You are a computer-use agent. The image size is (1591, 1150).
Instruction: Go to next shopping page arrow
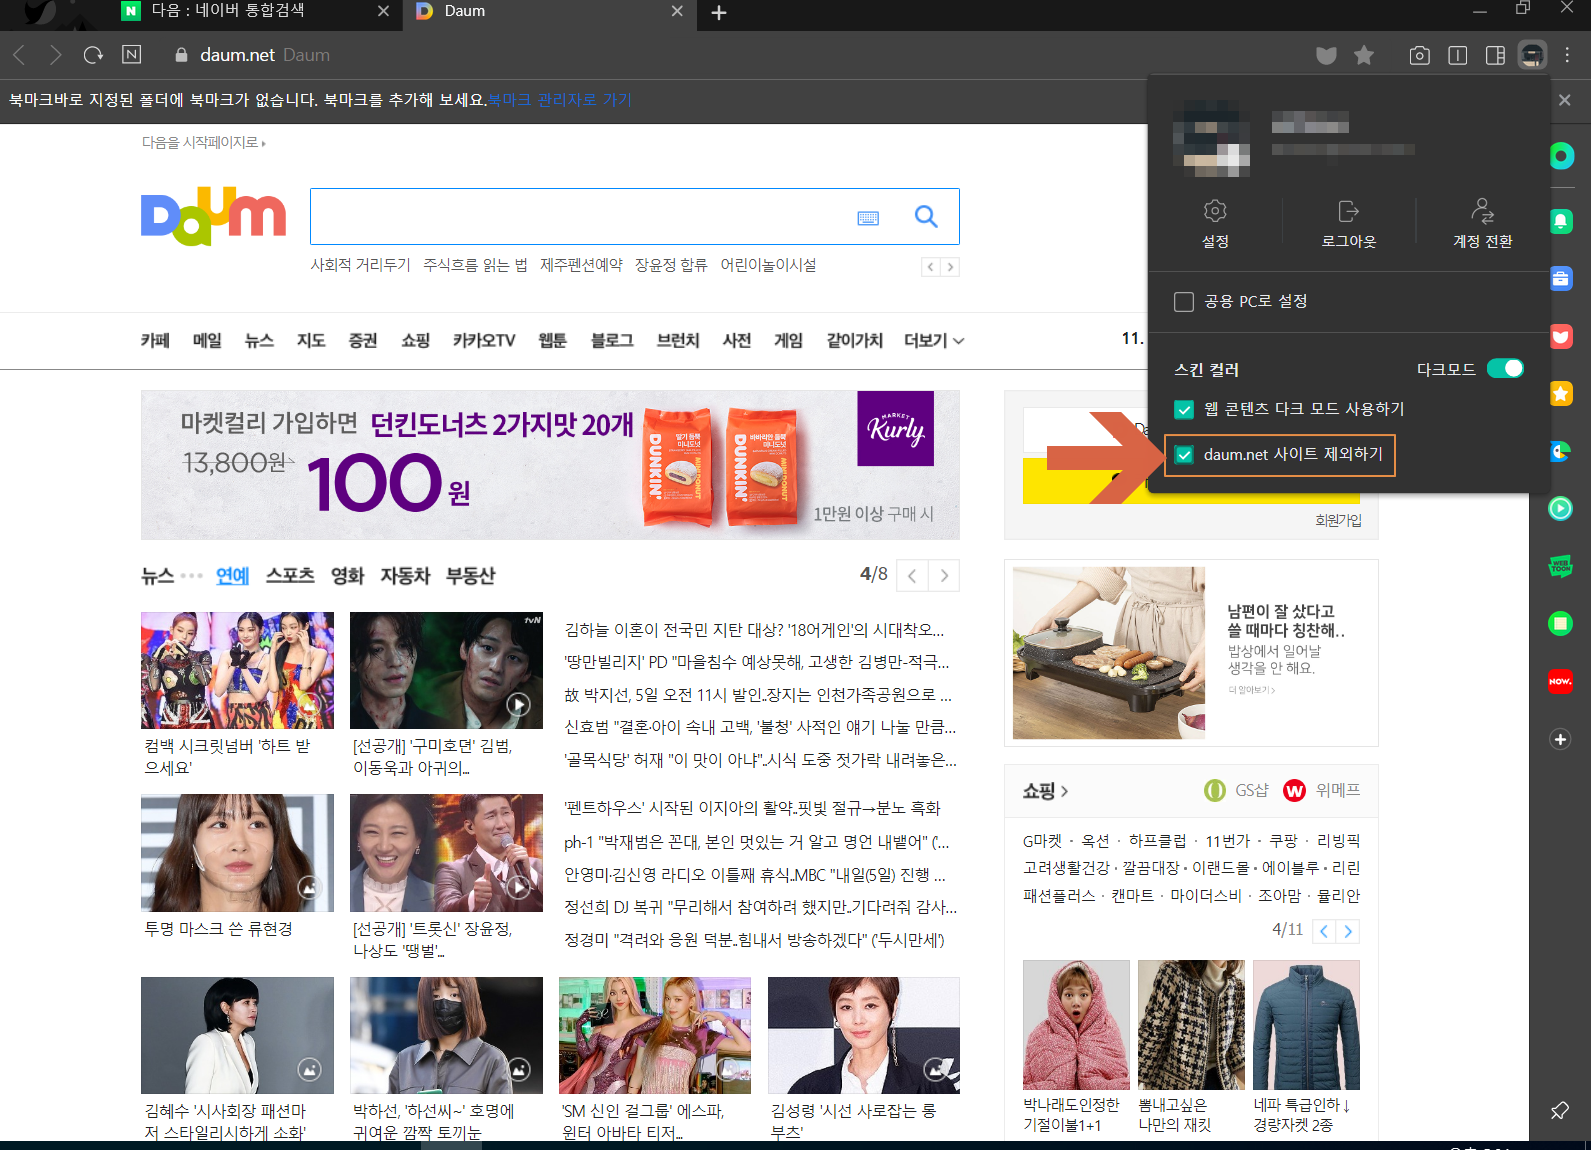1348,931
